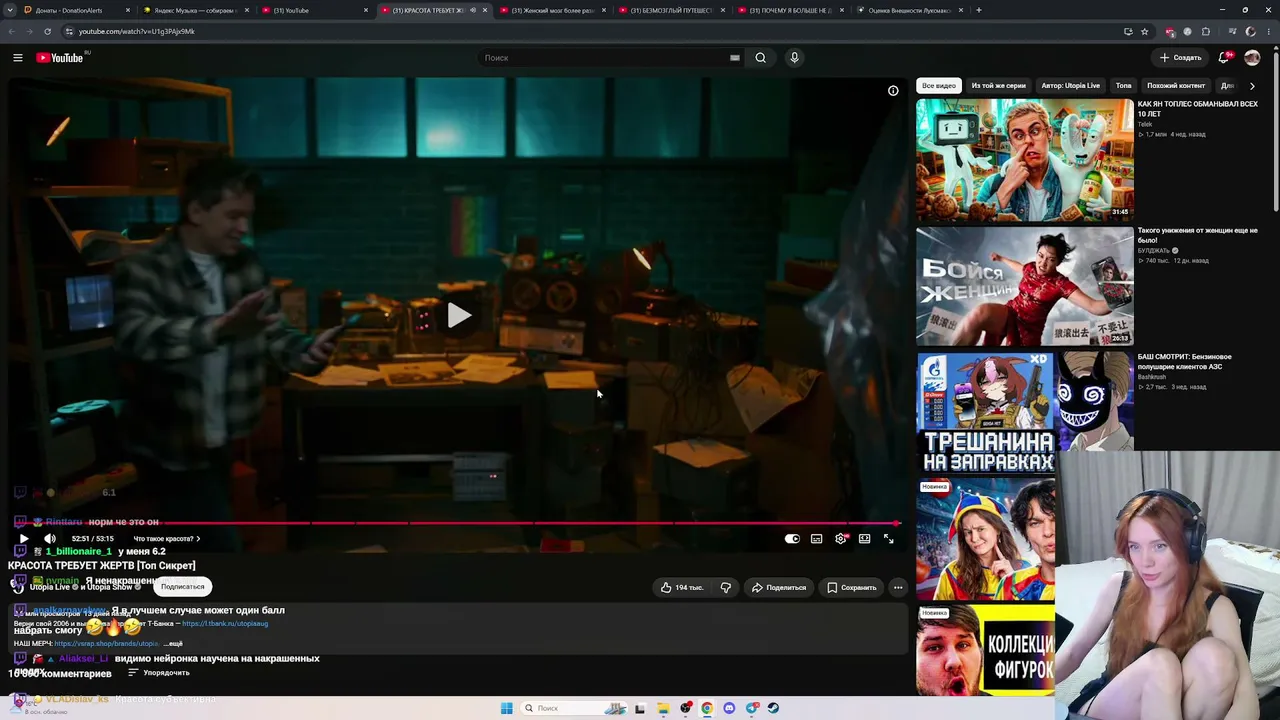
Task: Enter fullscreen mode
Action: [x=888, y=539]
